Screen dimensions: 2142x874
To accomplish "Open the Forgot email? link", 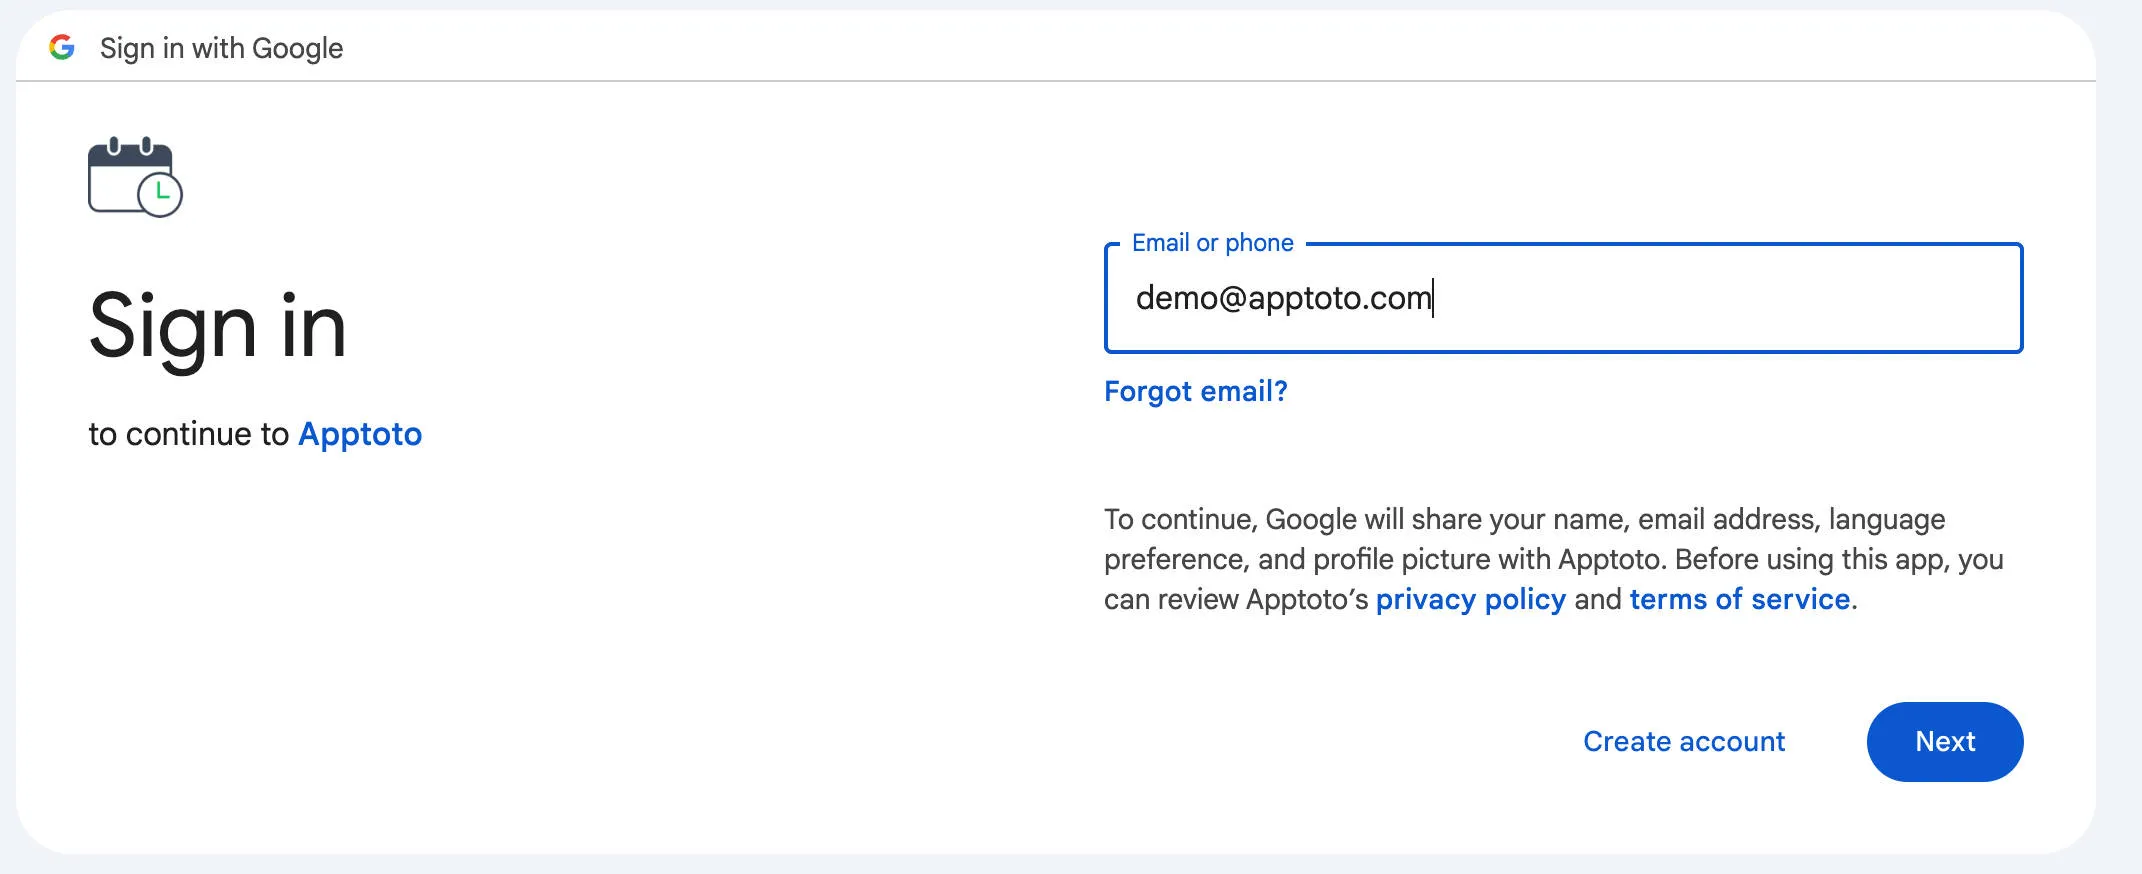I will (x=1195, y=391).
